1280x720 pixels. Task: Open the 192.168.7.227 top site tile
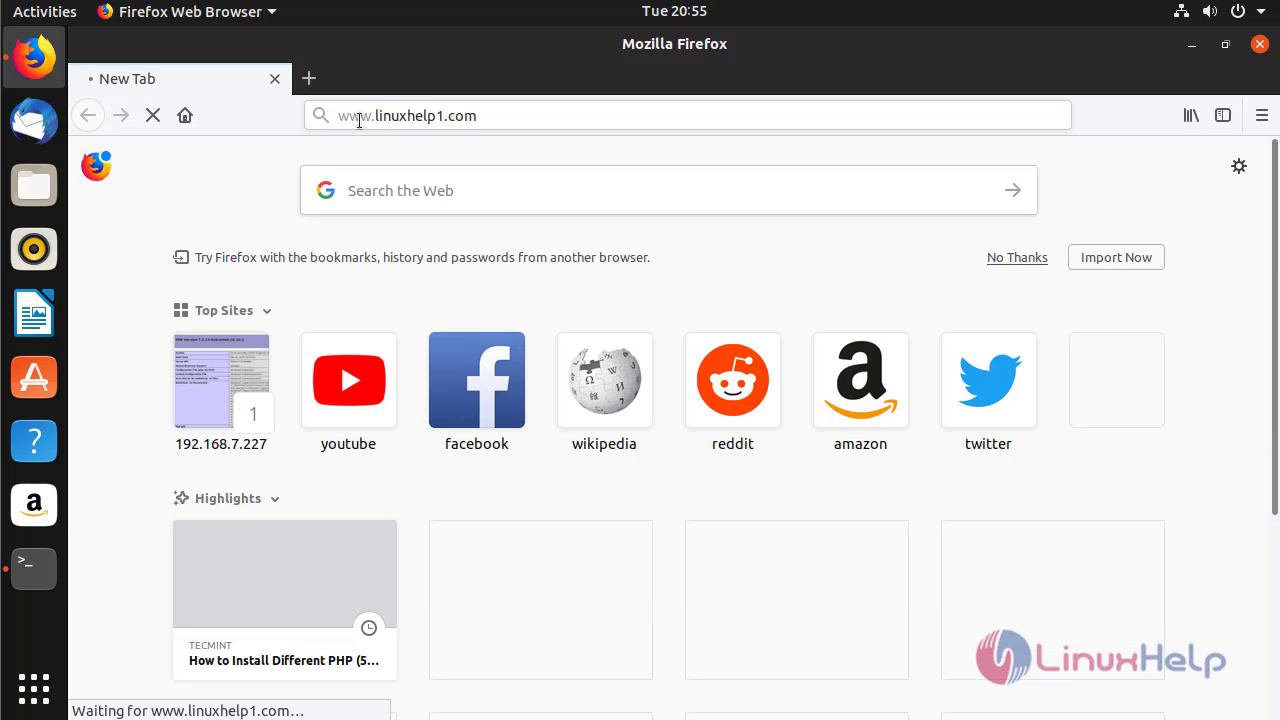221,392
